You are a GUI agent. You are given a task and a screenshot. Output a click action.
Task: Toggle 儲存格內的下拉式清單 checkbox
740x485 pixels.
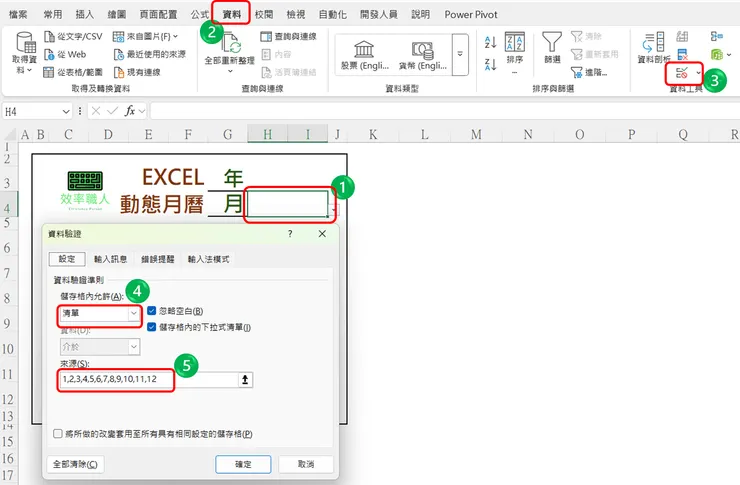click(151, 327)
